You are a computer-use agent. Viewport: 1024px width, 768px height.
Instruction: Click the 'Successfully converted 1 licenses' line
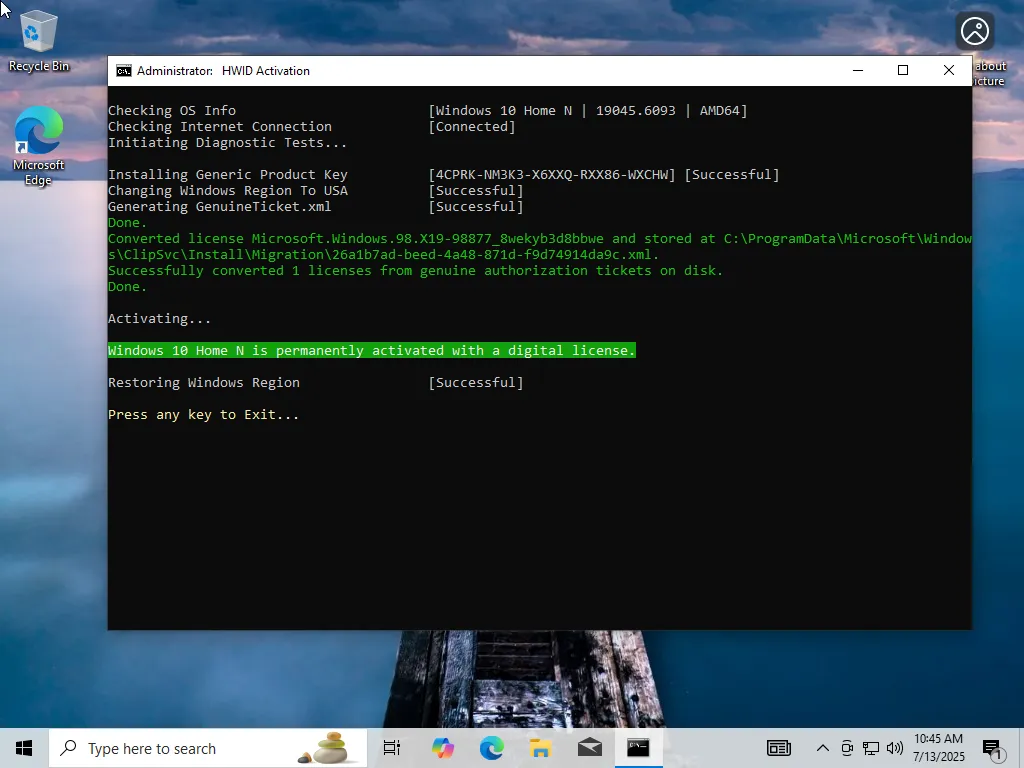(x=415, y=271)
